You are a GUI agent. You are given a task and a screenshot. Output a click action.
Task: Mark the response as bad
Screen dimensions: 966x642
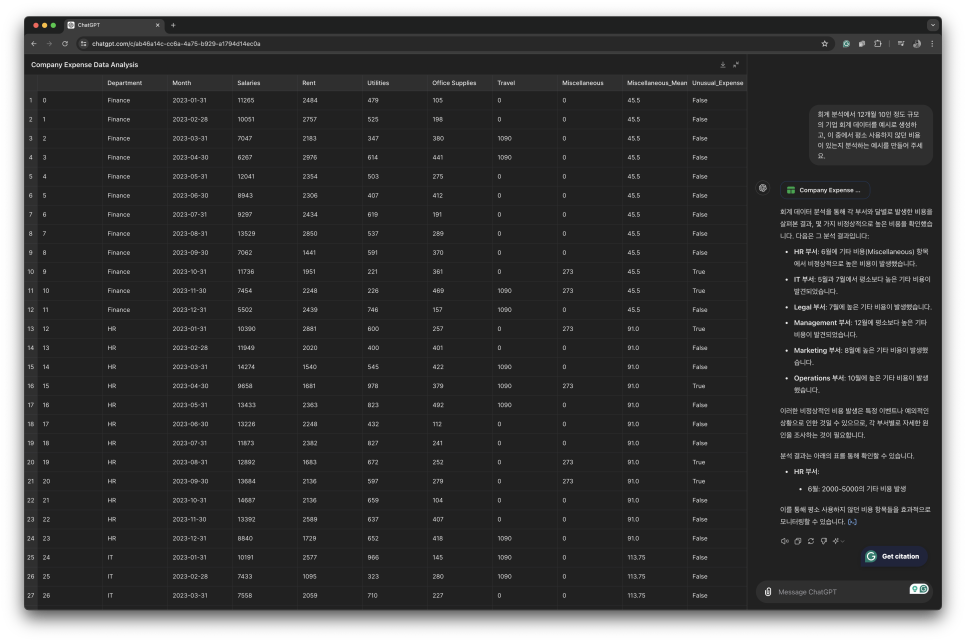pyautogui.click(x=824, y=541)
